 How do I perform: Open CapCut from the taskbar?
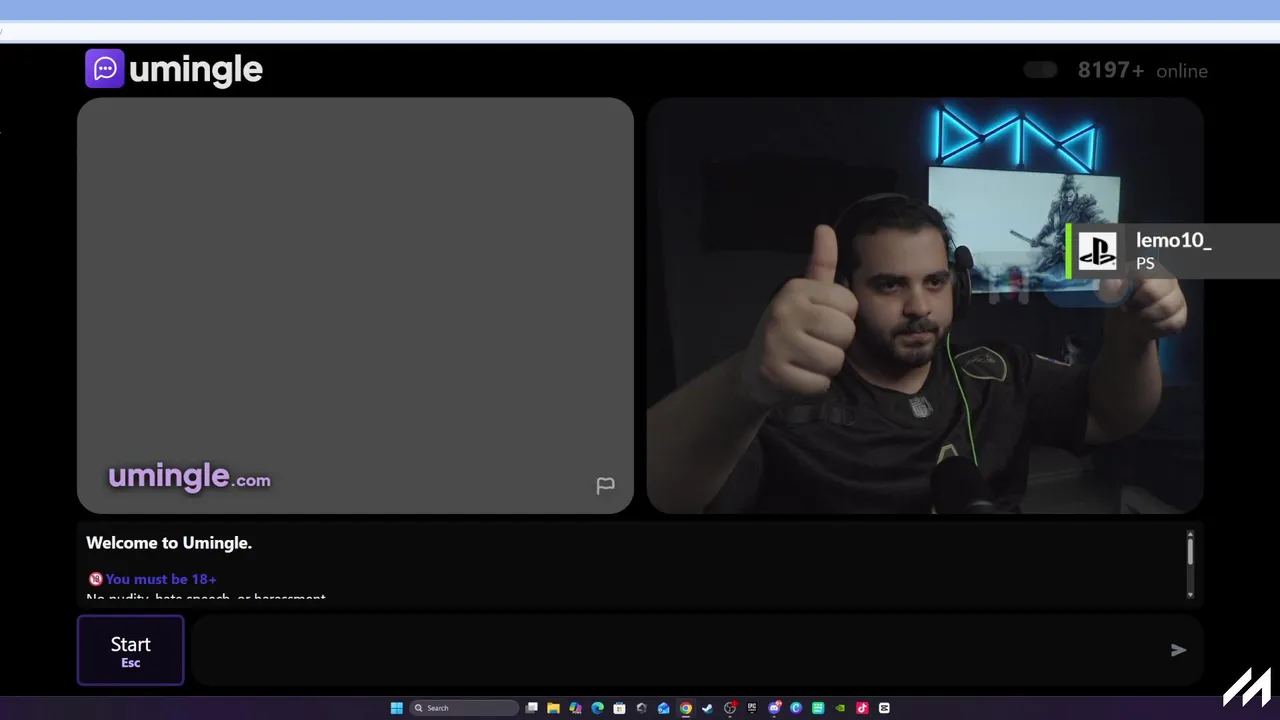[884, 708]
